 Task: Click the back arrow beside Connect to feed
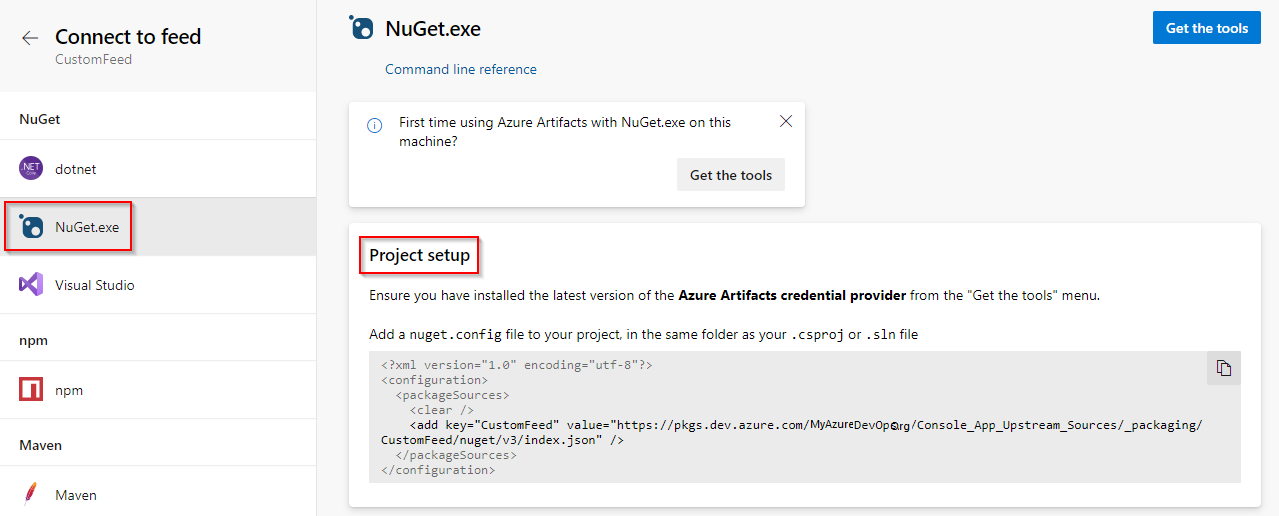coord(30,38)
